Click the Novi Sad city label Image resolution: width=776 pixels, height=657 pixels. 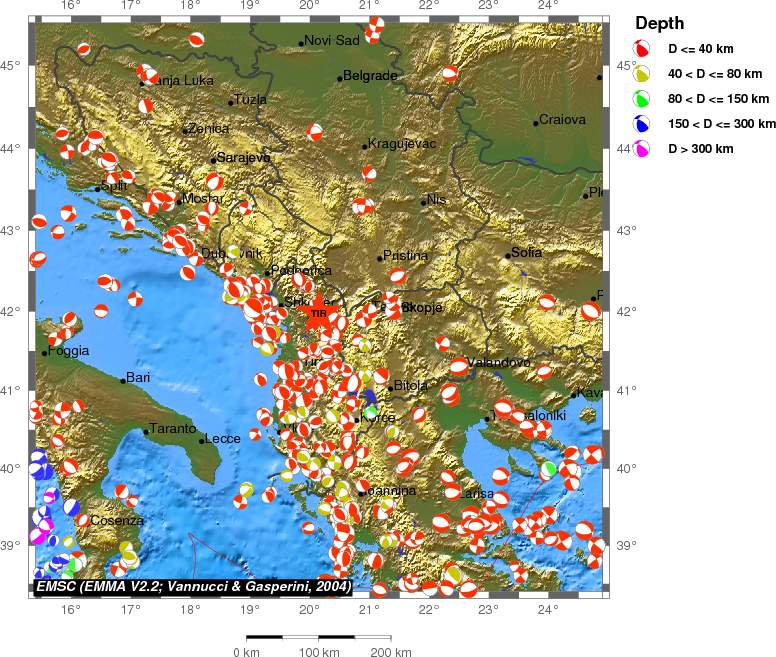coord(331,41)
